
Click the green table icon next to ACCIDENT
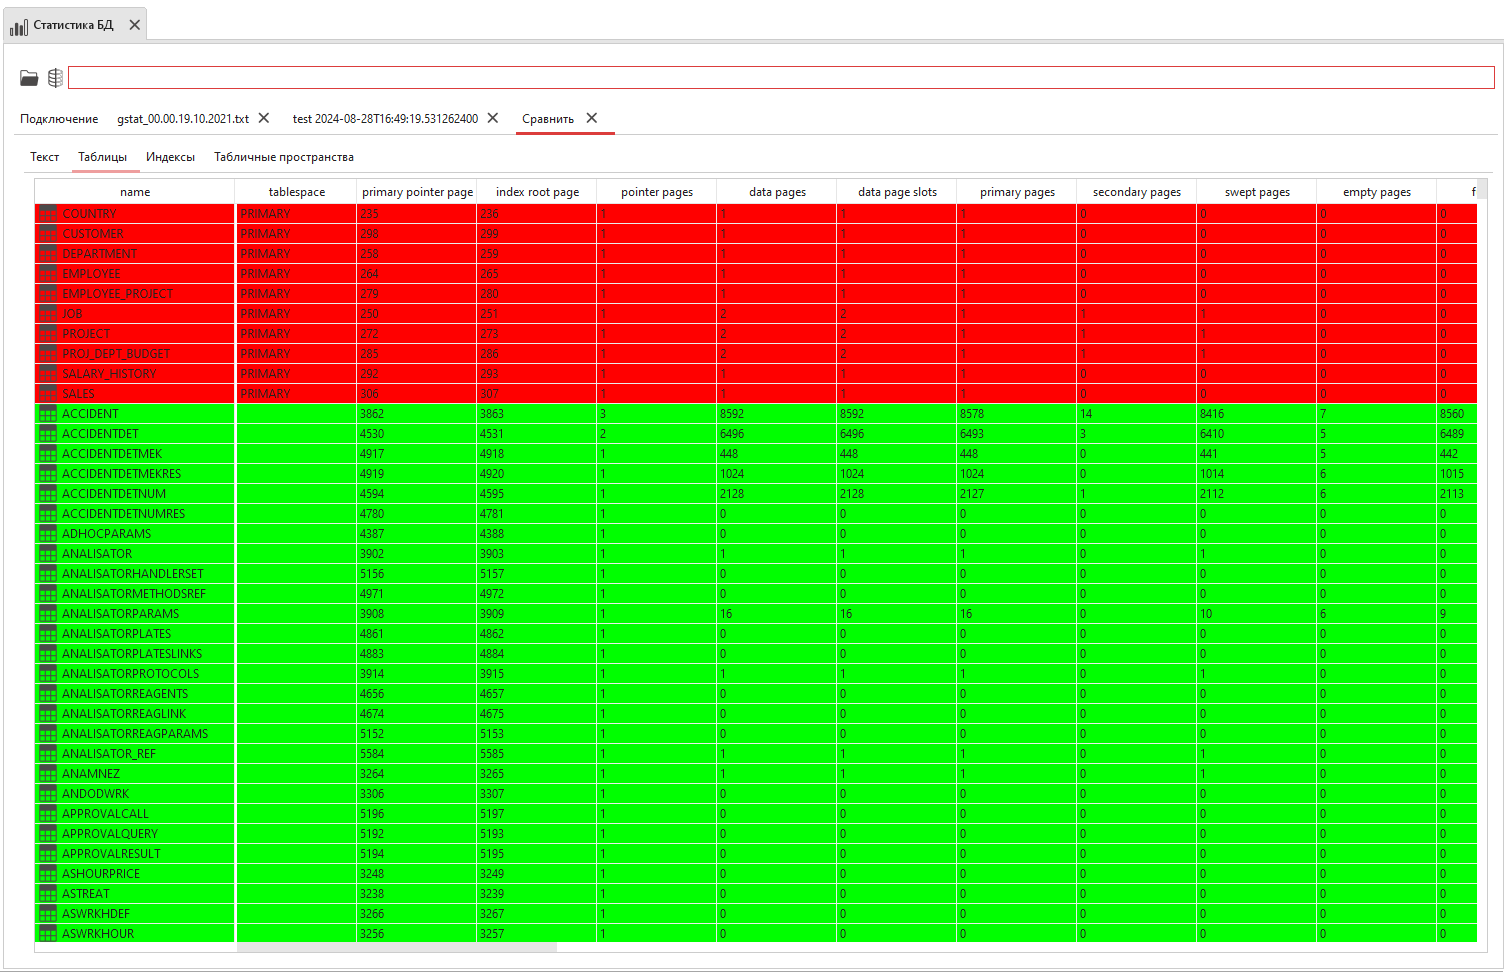pos(47,413)
